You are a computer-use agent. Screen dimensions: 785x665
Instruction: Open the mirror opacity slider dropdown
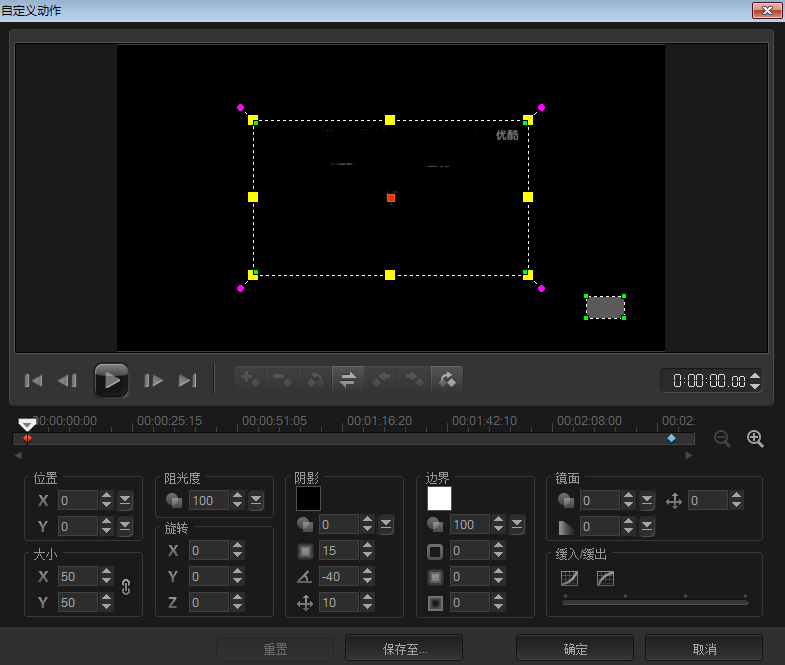click(x=647, y=500)
